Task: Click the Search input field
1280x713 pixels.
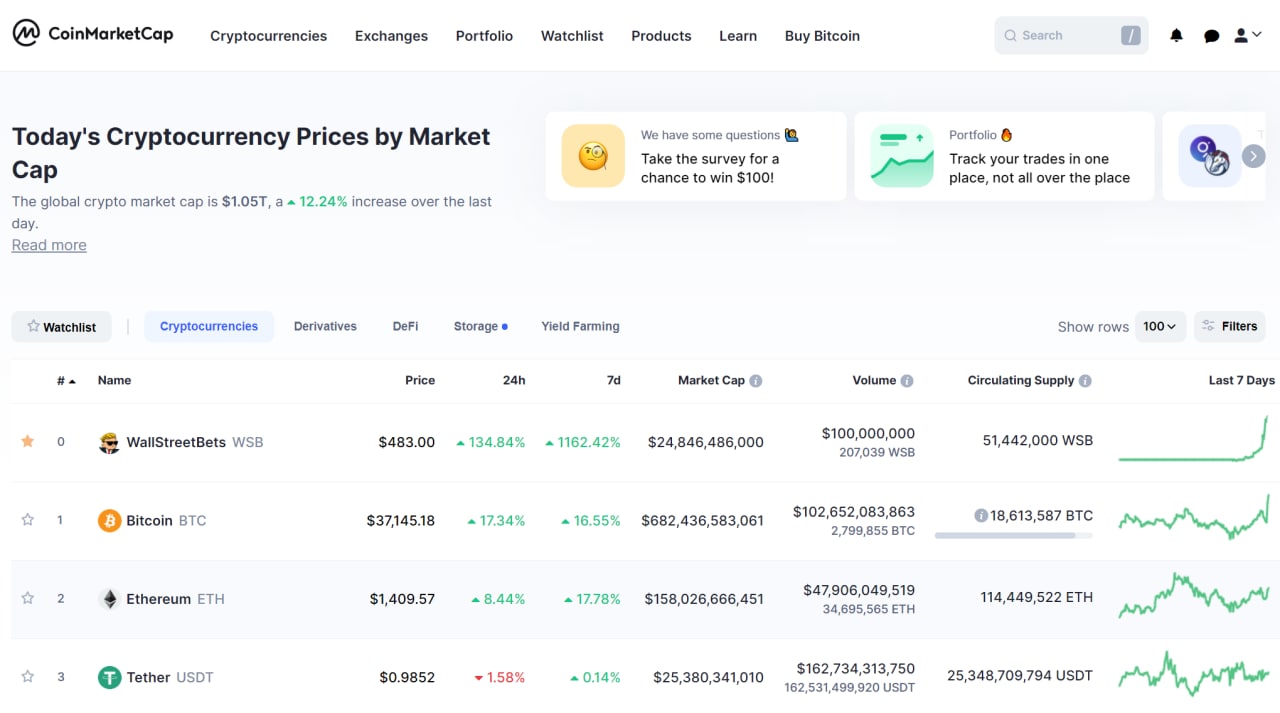Action: click(x=1071, y=36)
